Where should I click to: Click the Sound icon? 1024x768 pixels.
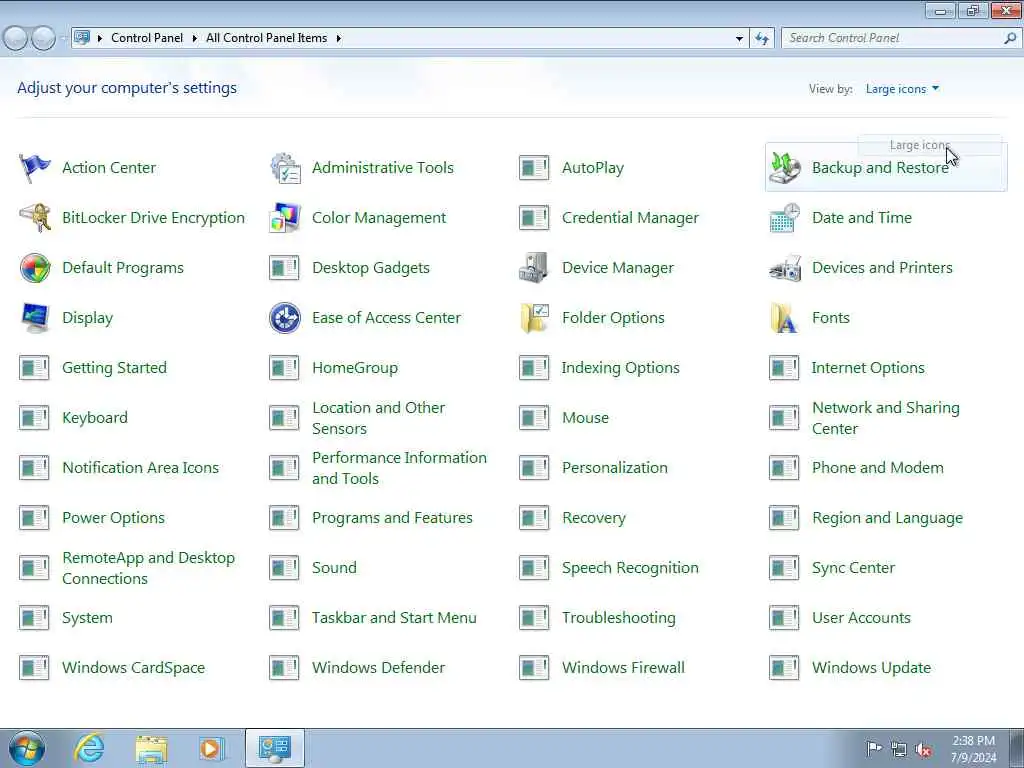(285, 568)
